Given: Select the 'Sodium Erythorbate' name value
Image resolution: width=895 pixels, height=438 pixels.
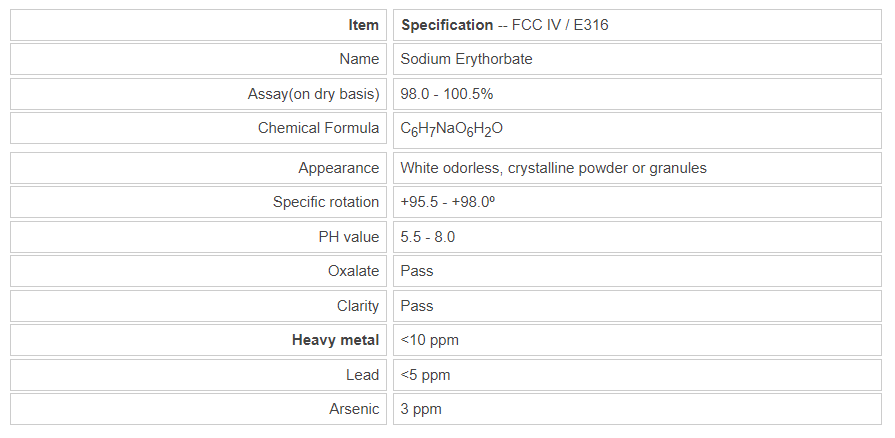Looking at the screenshot, I should point(466,59).
